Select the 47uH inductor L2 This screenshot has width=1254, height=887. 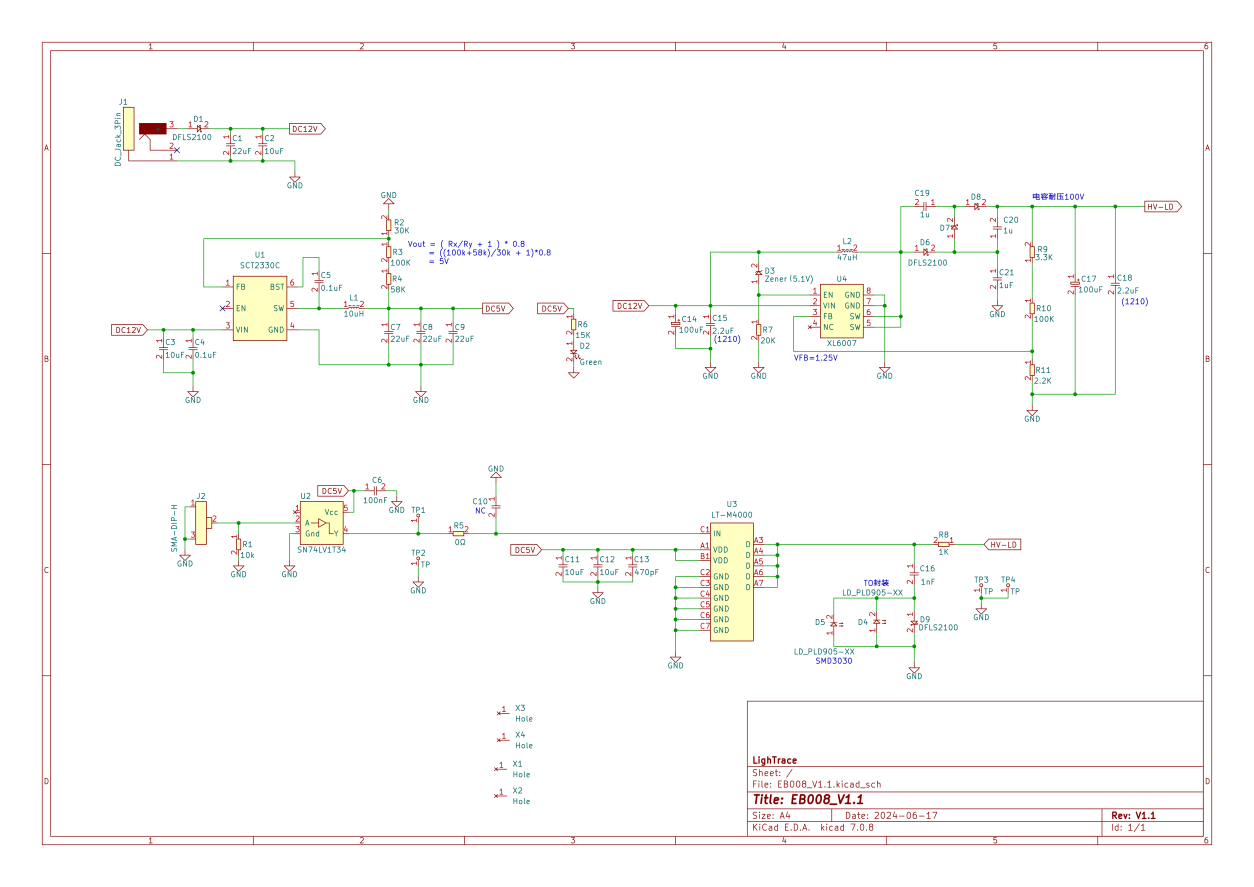coord(846,251)
